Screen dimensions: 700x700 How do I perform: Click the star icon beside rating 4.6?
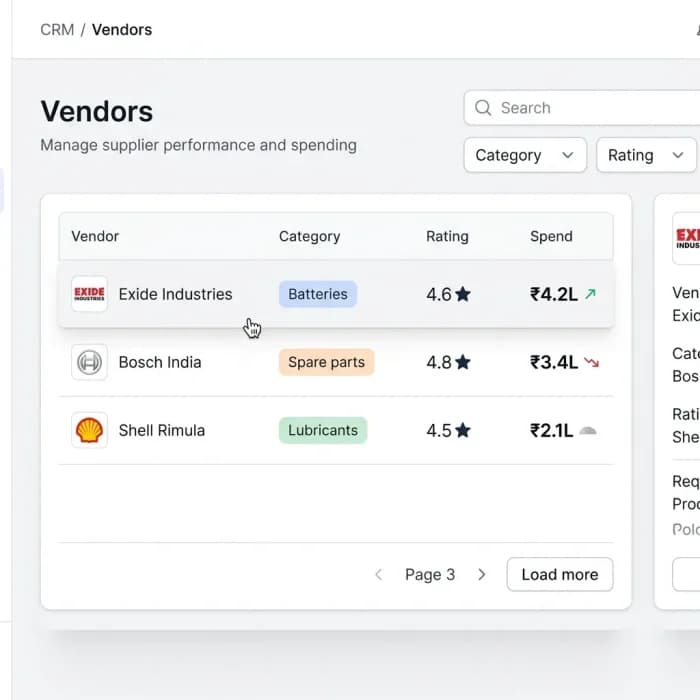click(463, 294)
